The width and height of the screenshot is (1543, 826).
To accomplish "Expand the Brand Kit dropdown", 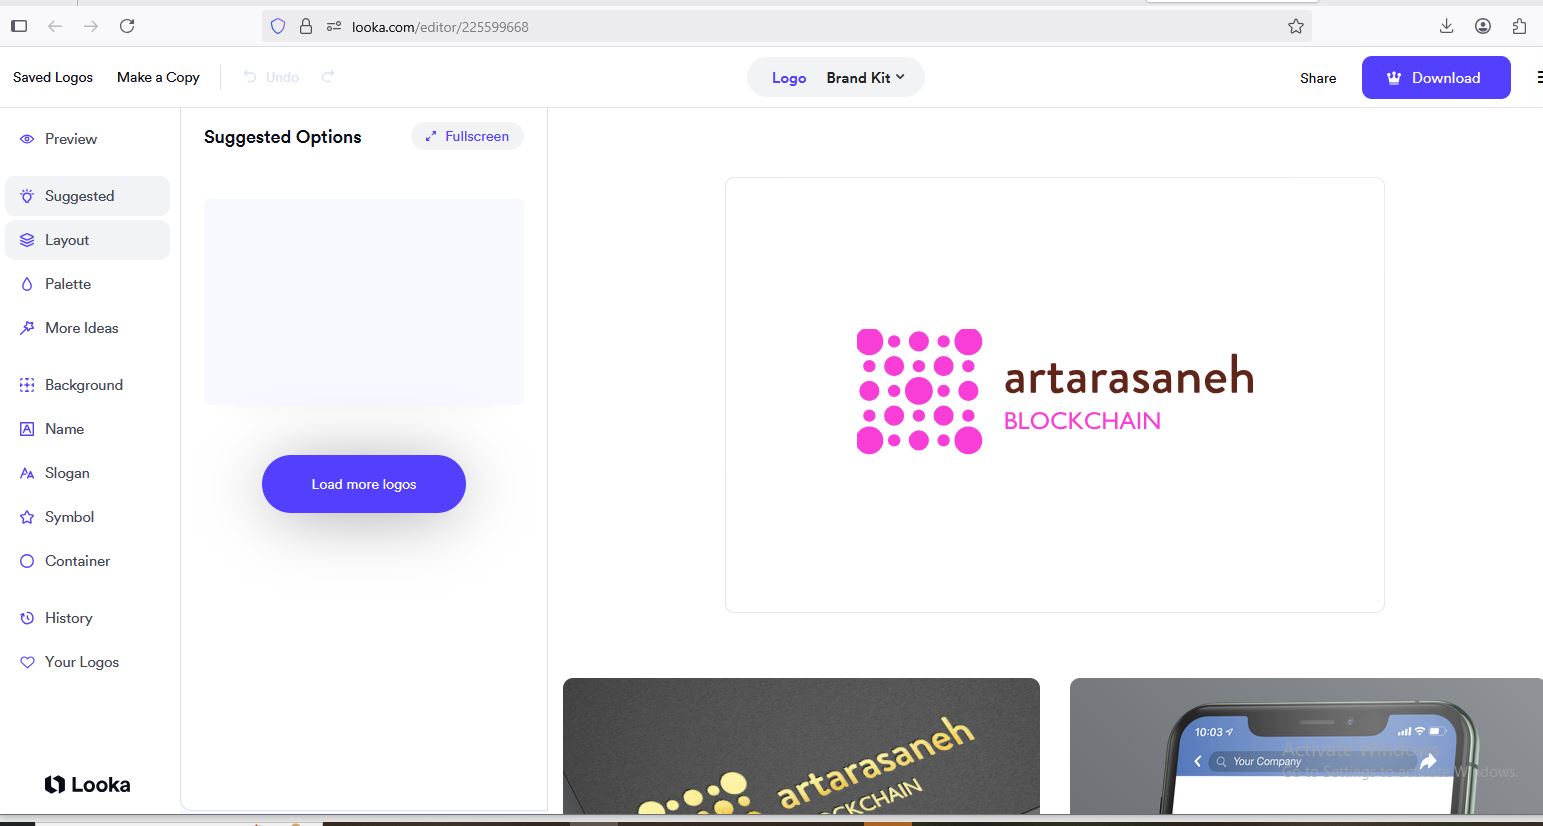I will 865,78.
